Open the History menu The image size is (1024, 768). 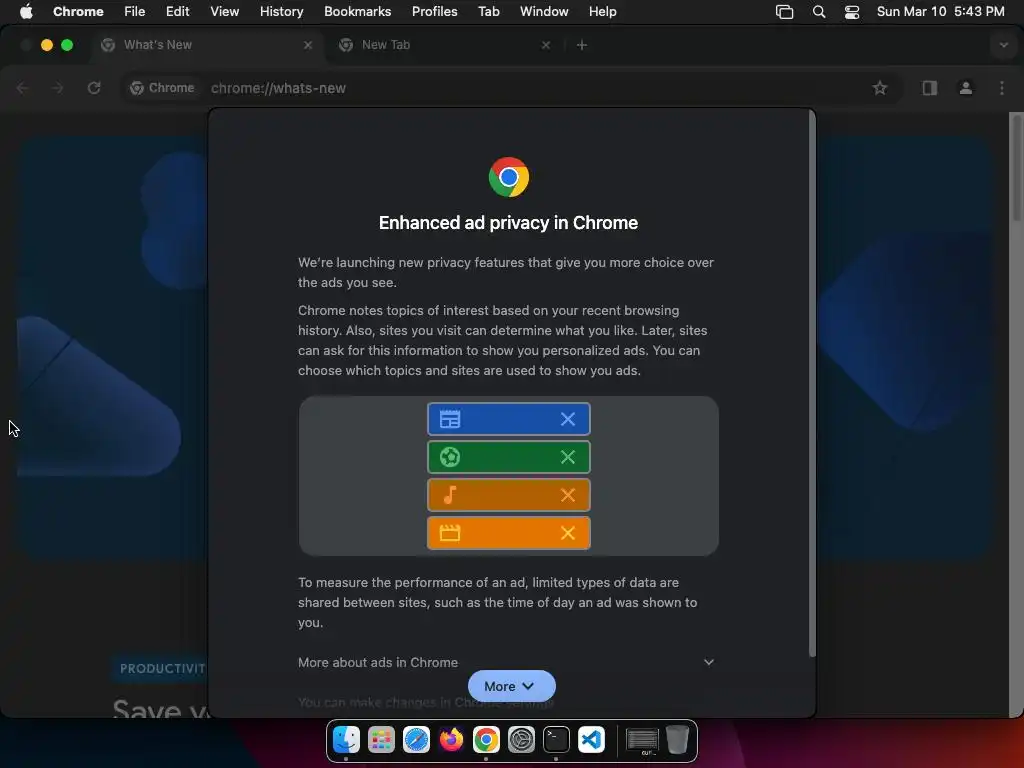(281, 11)
